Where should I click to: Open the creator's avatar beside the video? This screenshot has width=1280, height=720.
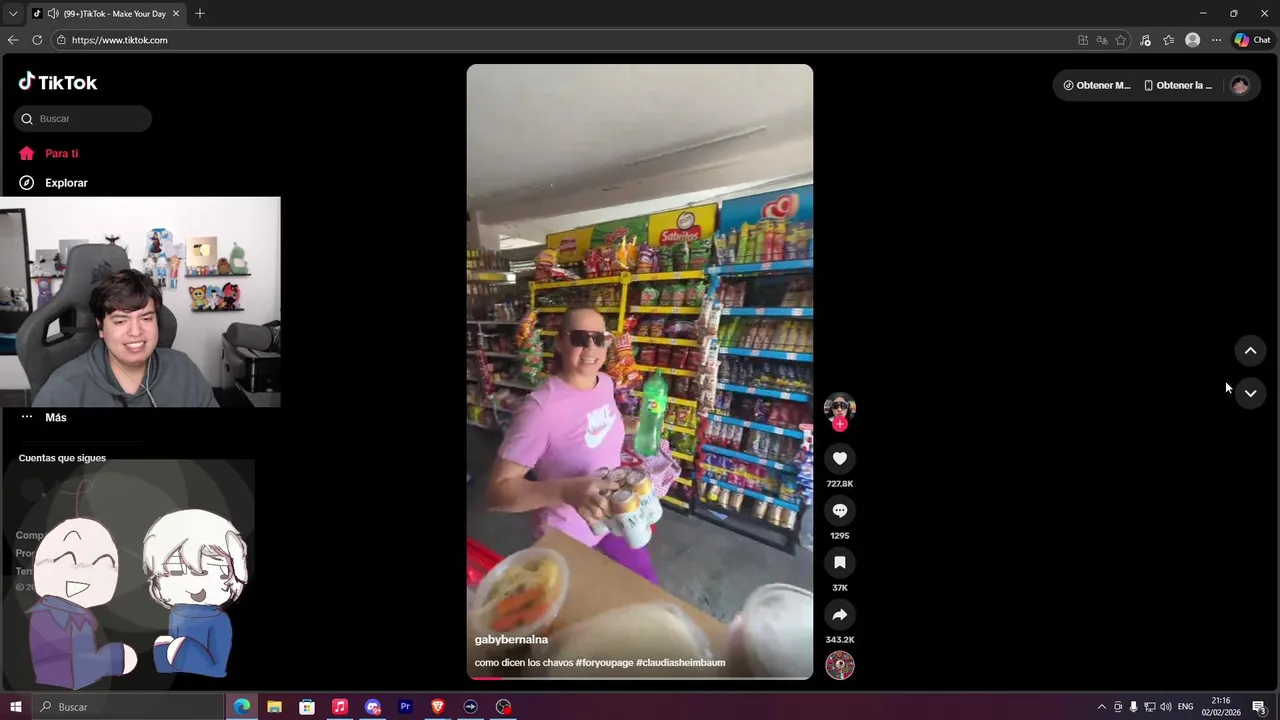coord(840,408)
